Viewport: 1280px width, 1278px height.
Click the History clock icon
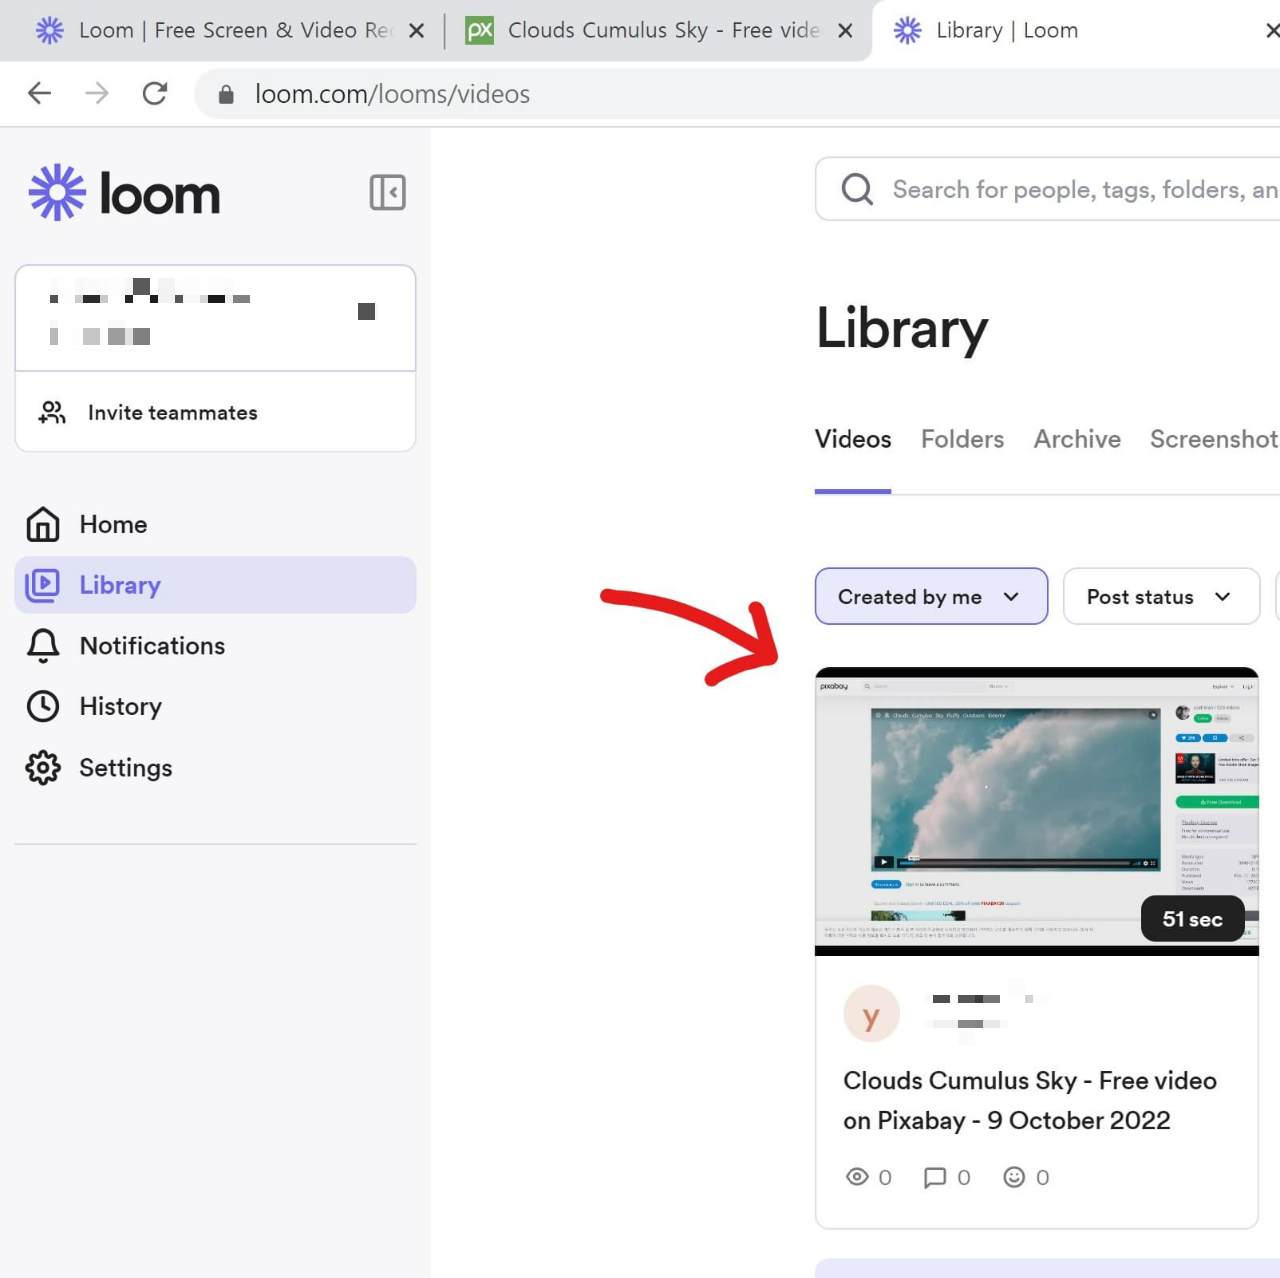click(x=43, y=706)
